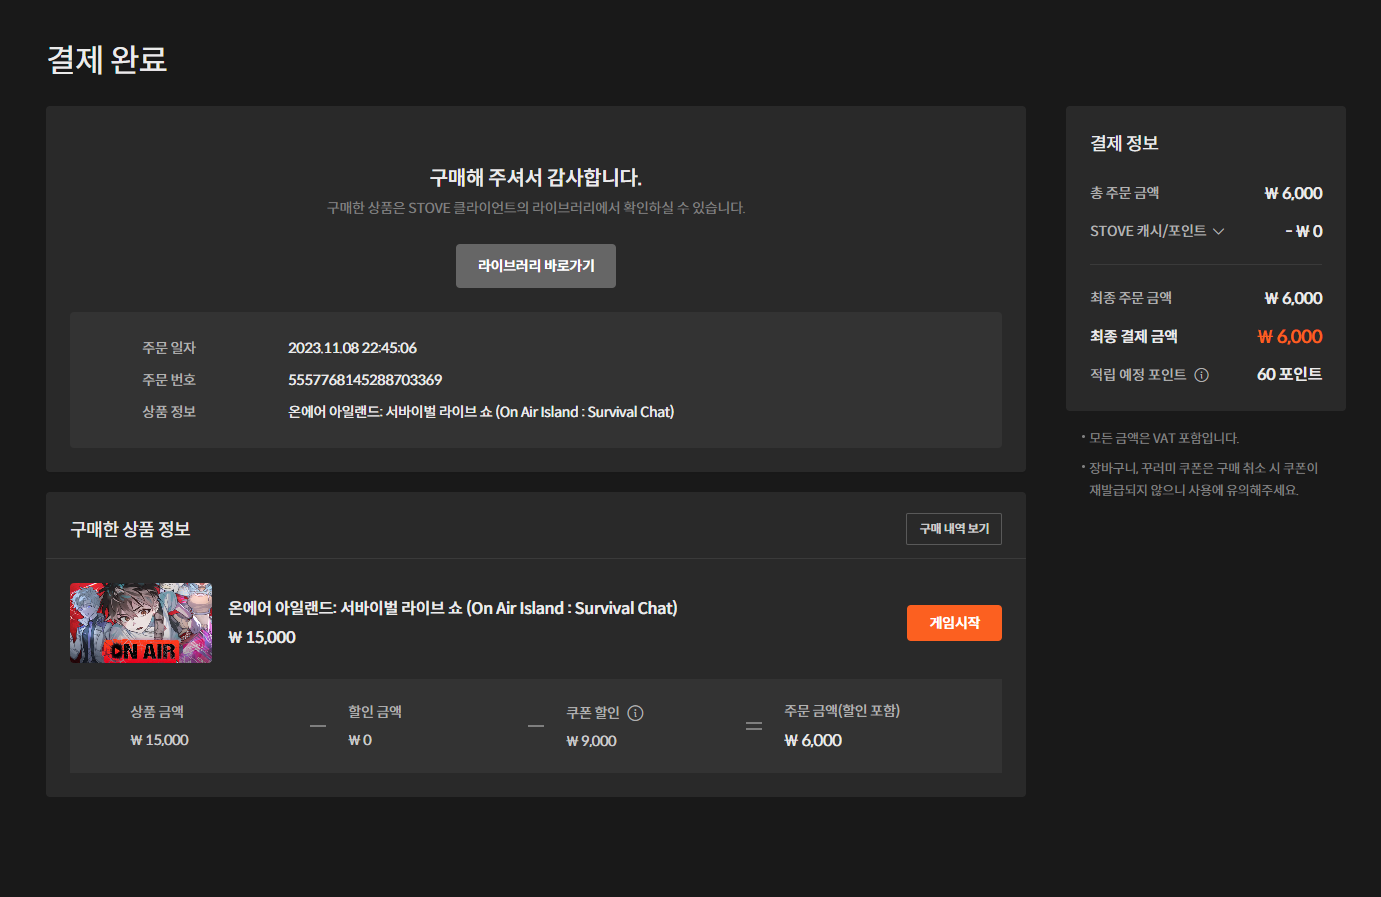The image size is (1381, 897).
Task: Open the On Air Island game thumbnail
Action: click(141, 623)
